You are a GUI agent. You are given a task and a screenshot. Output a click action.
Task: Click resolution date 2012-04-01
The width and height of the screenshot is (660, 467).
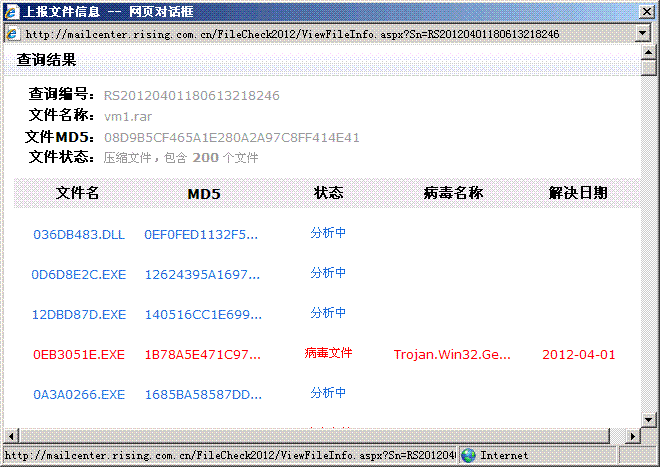(579, 355)
